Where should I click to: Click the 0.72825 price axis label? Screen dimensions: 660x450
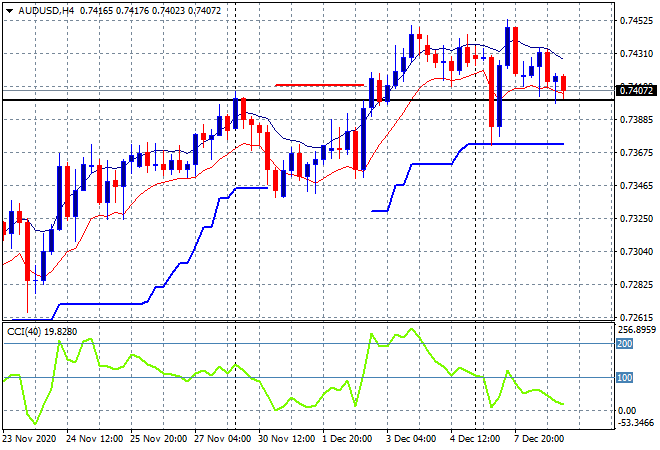(636, 285)
